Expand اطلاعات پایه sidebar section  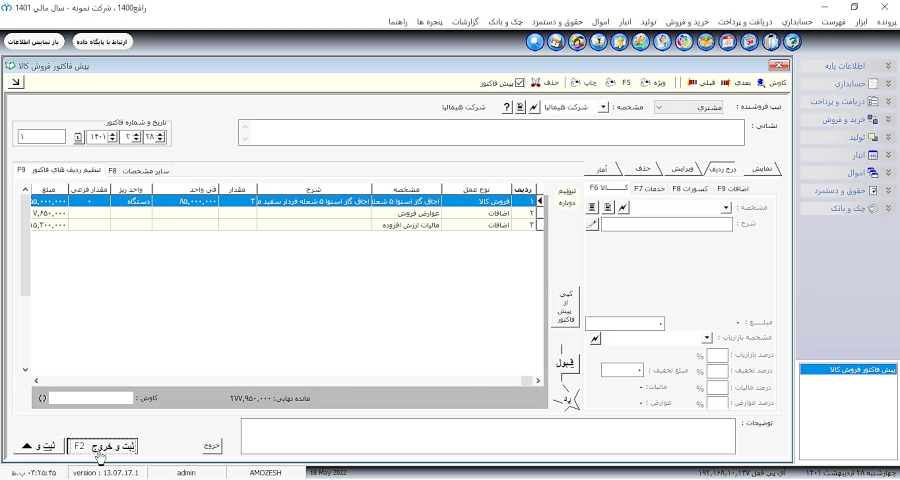tap(888, 66)
